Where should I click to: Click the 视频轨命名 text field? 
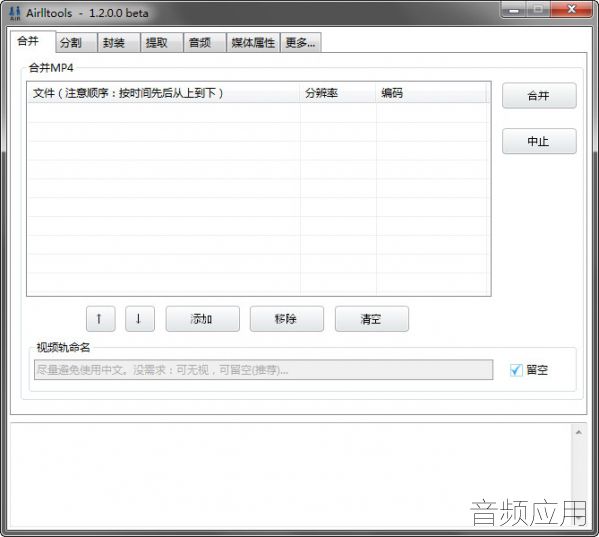(x=263, y=370)
